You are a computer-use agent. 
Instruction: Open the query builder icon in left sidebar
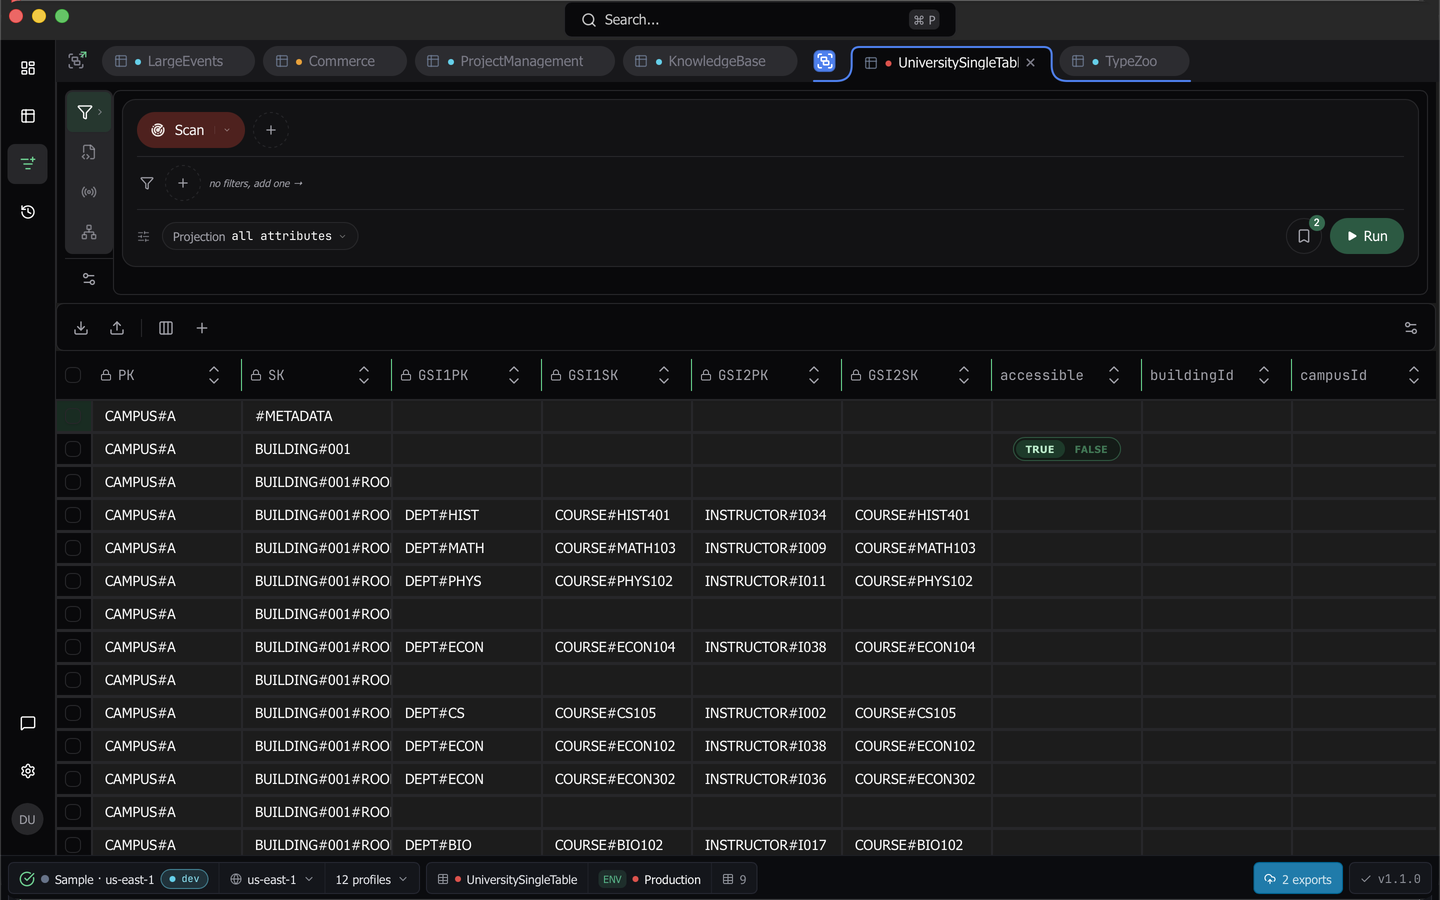tap(28, 163)
